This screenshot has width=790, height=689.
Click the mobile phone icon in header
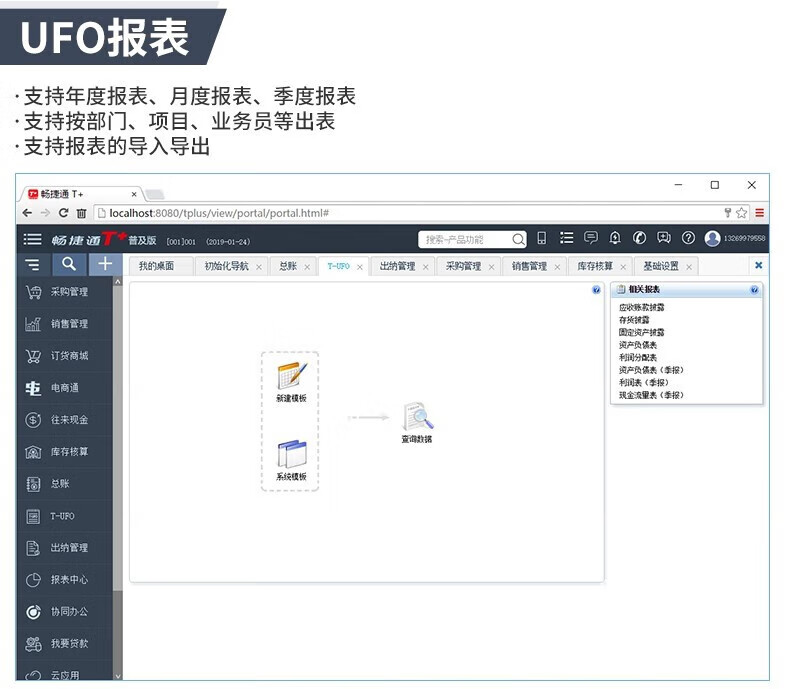pyautogui.click(x=542, y=238)
